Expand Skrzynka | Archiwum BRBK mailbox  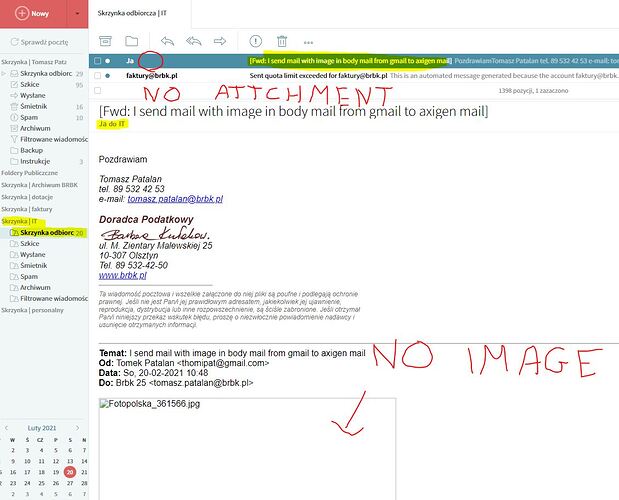pyautogui.click(x=39, y=185)
